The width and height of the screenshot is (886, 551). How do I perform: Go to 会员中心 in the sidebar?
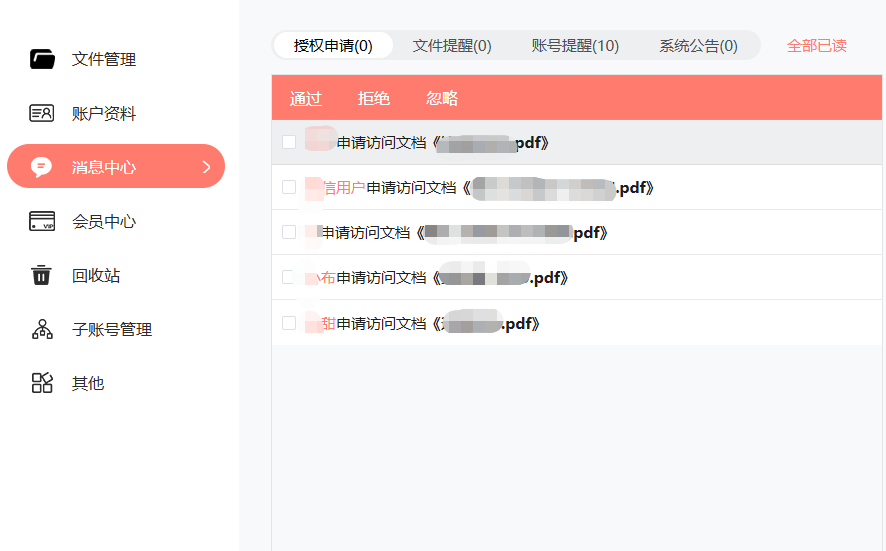pyautogui.click(x=103, y=222)
